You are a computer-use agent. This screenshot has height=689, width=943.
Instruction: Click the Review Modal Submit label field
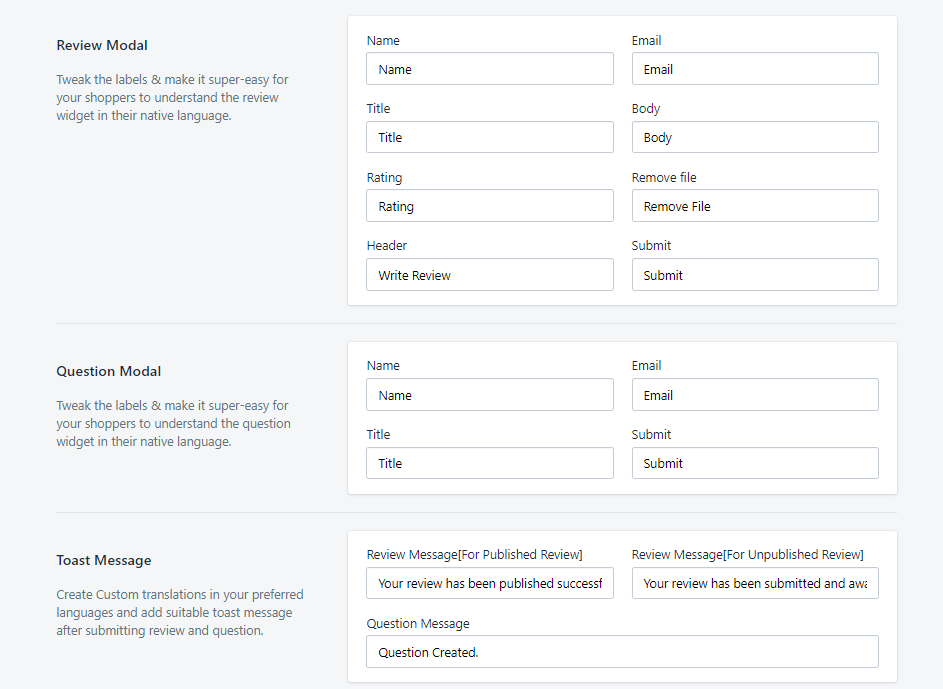755,275
